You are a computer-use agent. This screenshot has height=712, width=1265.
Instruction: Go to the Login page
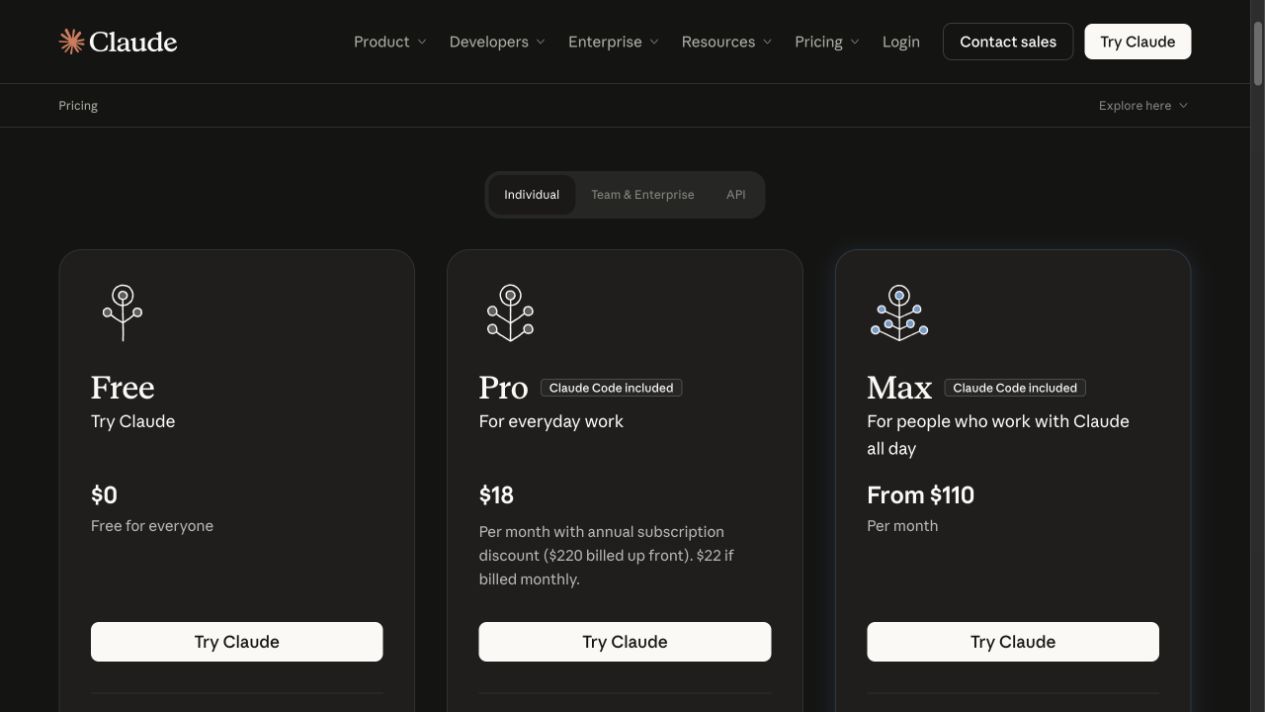[x=901, y=42]
